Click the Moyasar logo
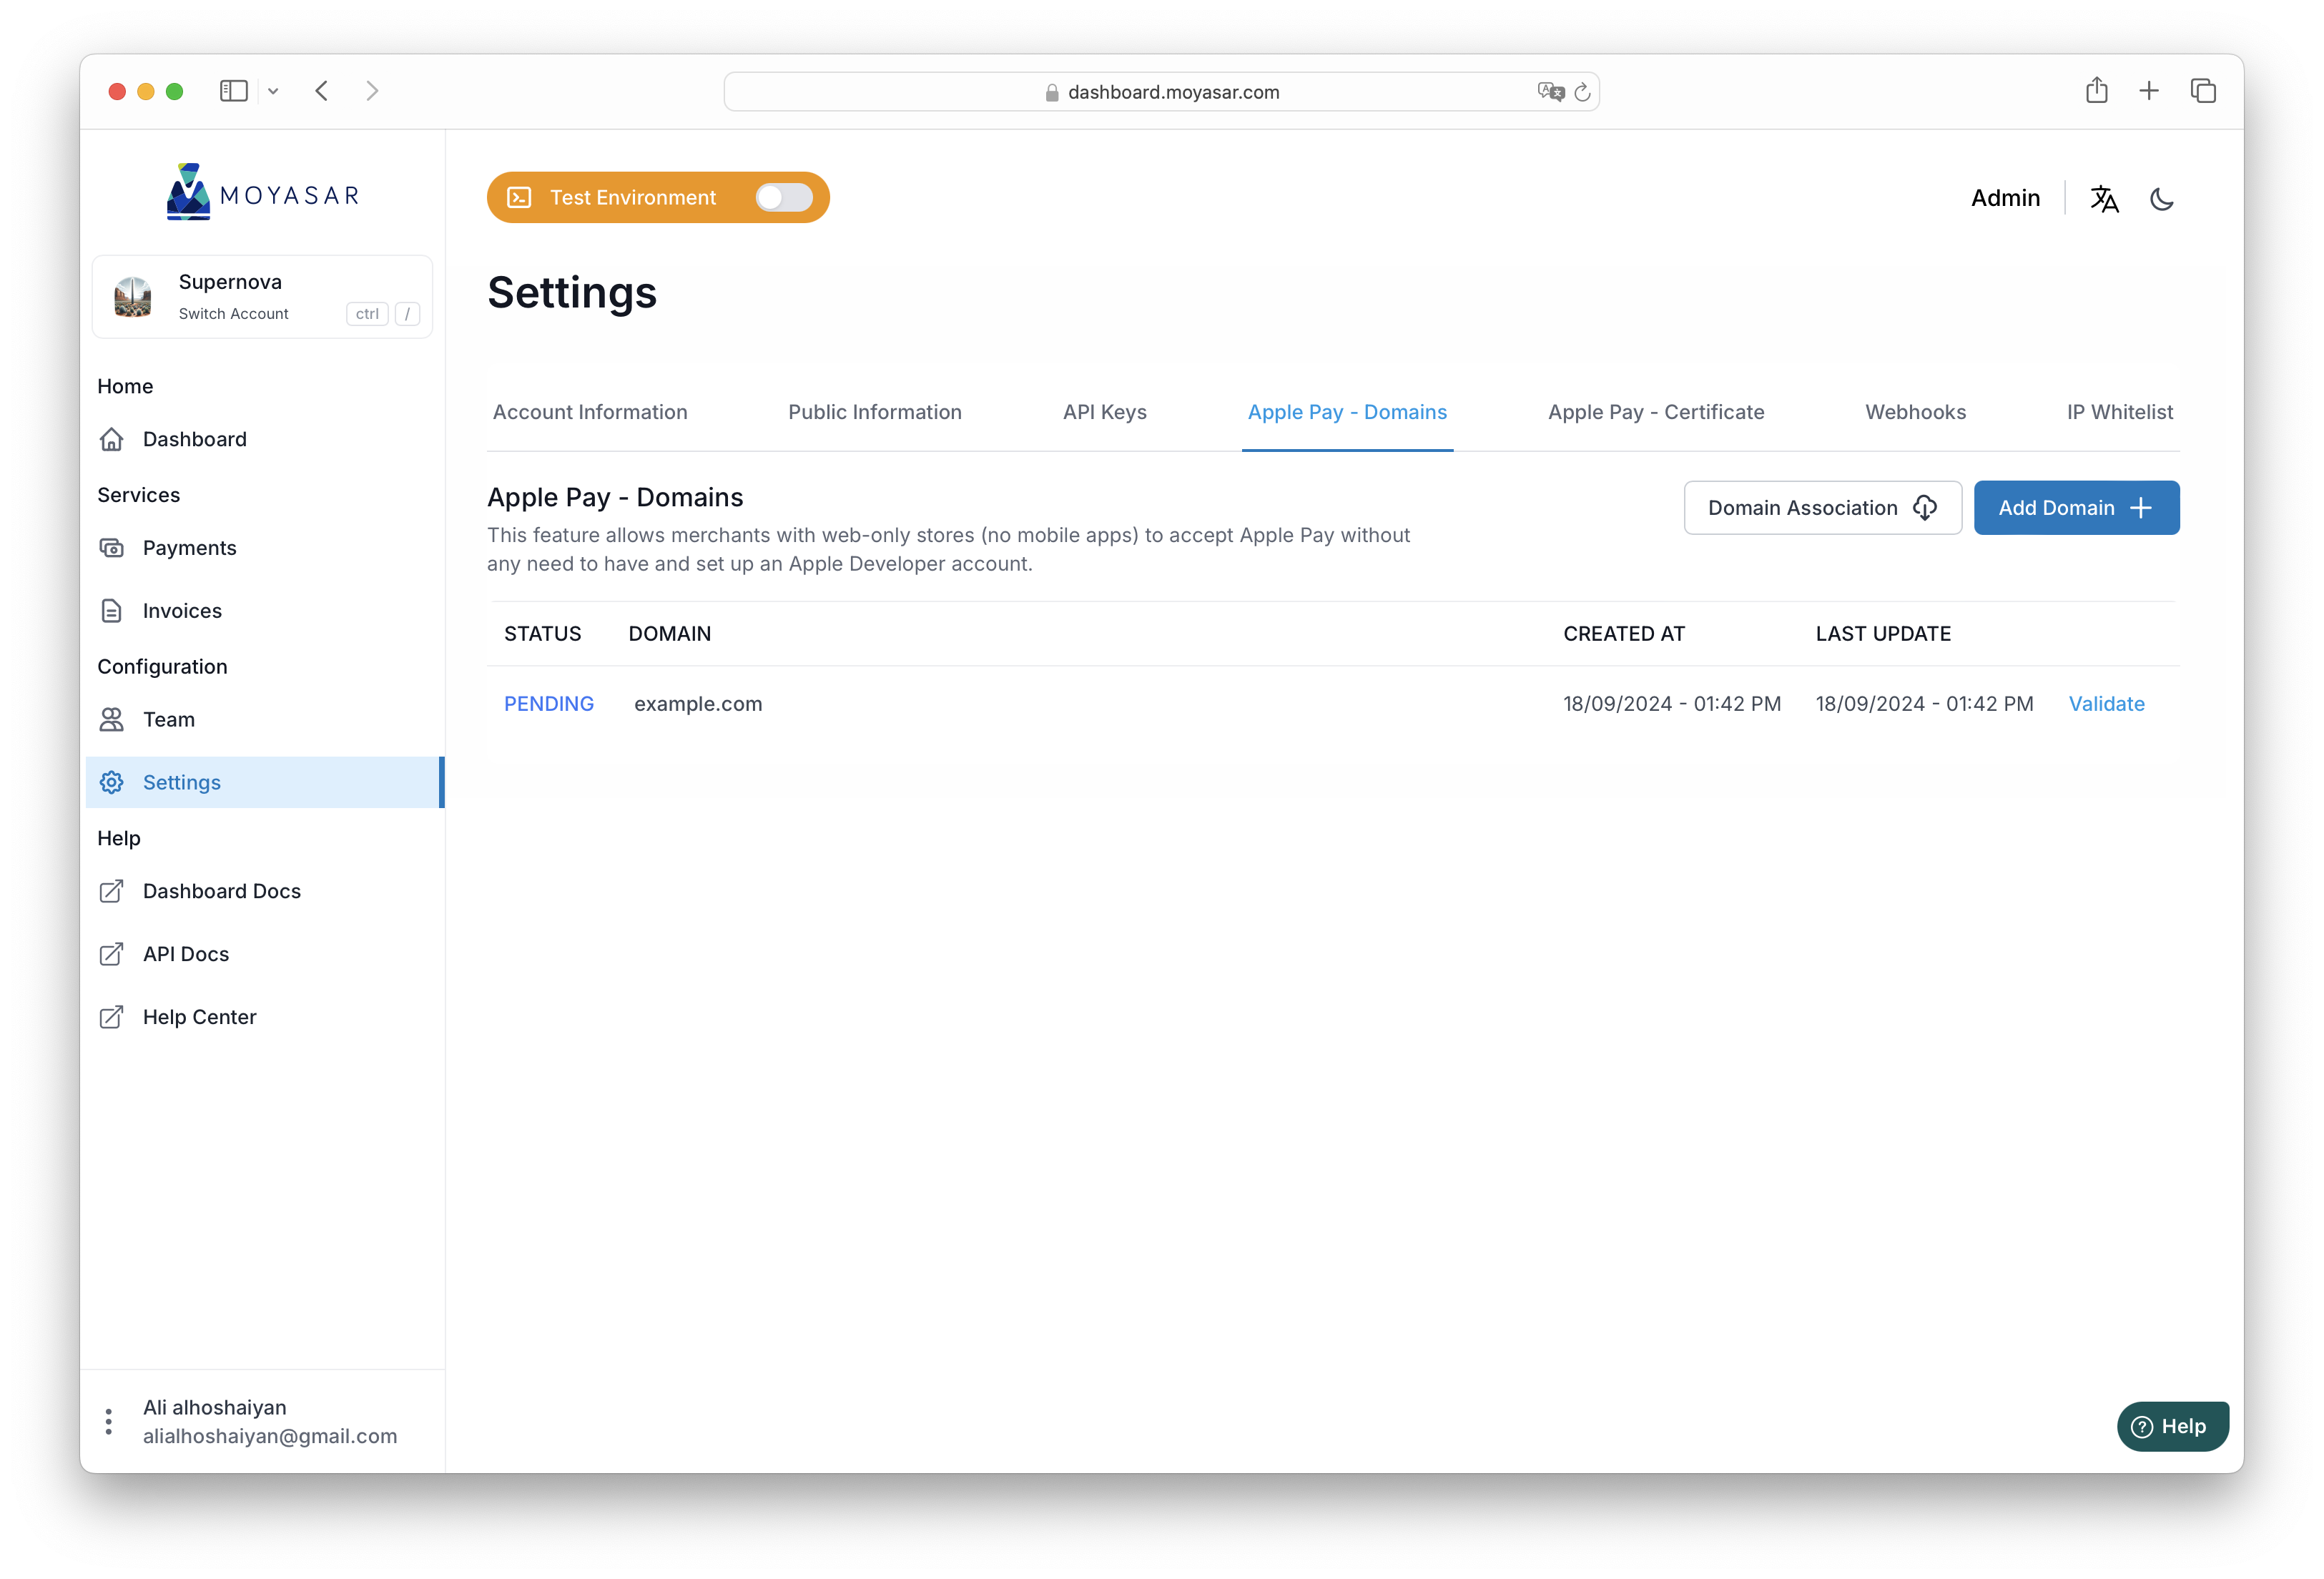Viewport: 2324px width, 1579px height. coord(262,191)
